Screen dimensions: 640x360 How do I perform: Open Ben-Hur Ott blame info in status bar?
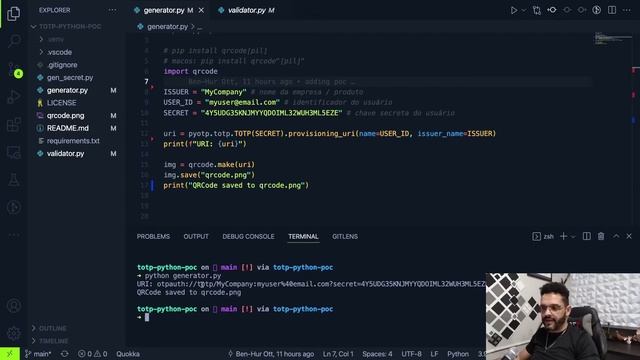point(271,354)
